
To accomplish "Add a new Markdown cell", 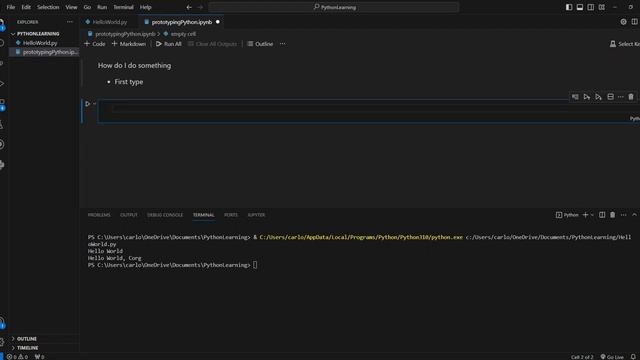I will point(129,44).
